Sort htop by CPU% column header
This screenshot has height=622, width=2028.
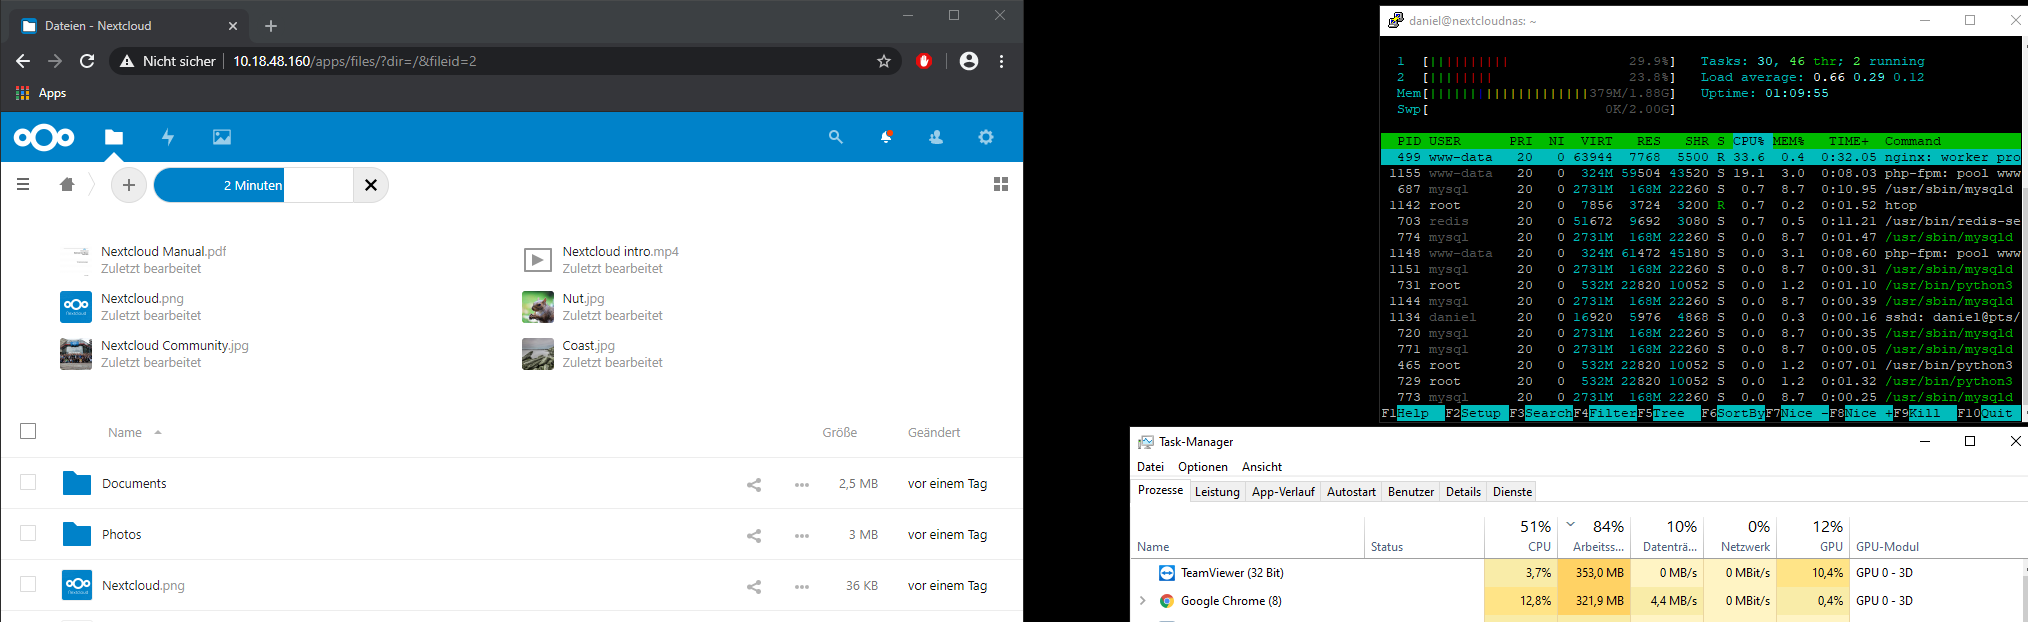(1749, 141)
